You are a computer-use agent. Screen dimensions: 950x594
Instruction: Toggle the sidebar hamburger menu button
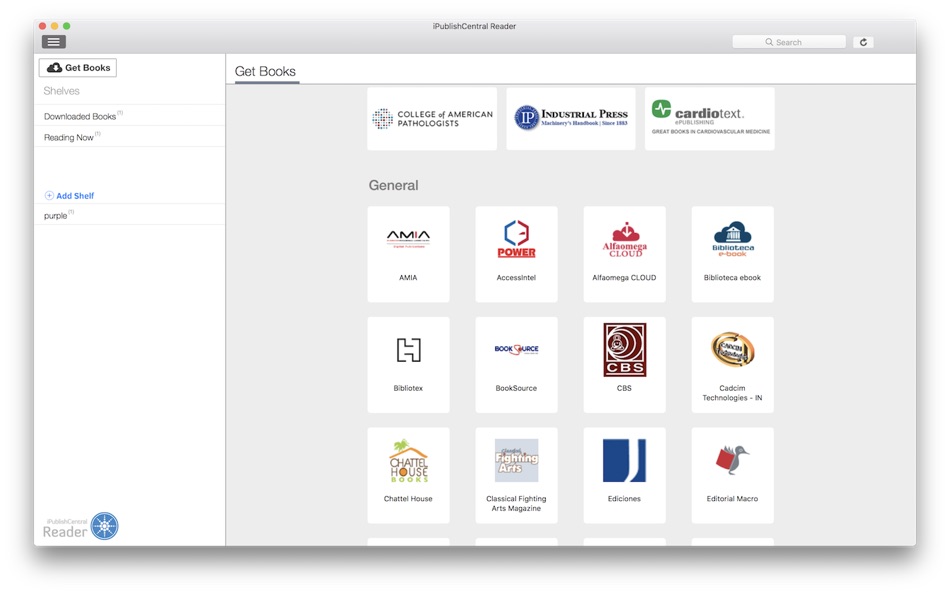pos(53,42)
